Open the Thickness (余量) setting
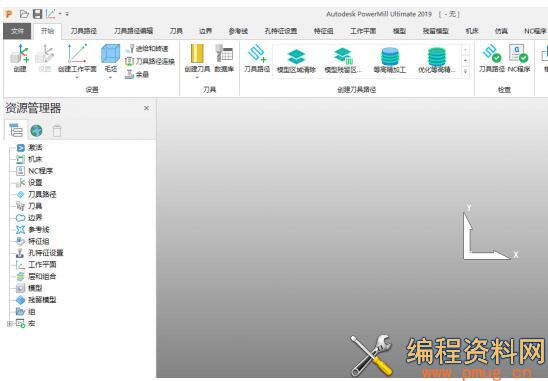548x381 pixels. coord(137,74)
